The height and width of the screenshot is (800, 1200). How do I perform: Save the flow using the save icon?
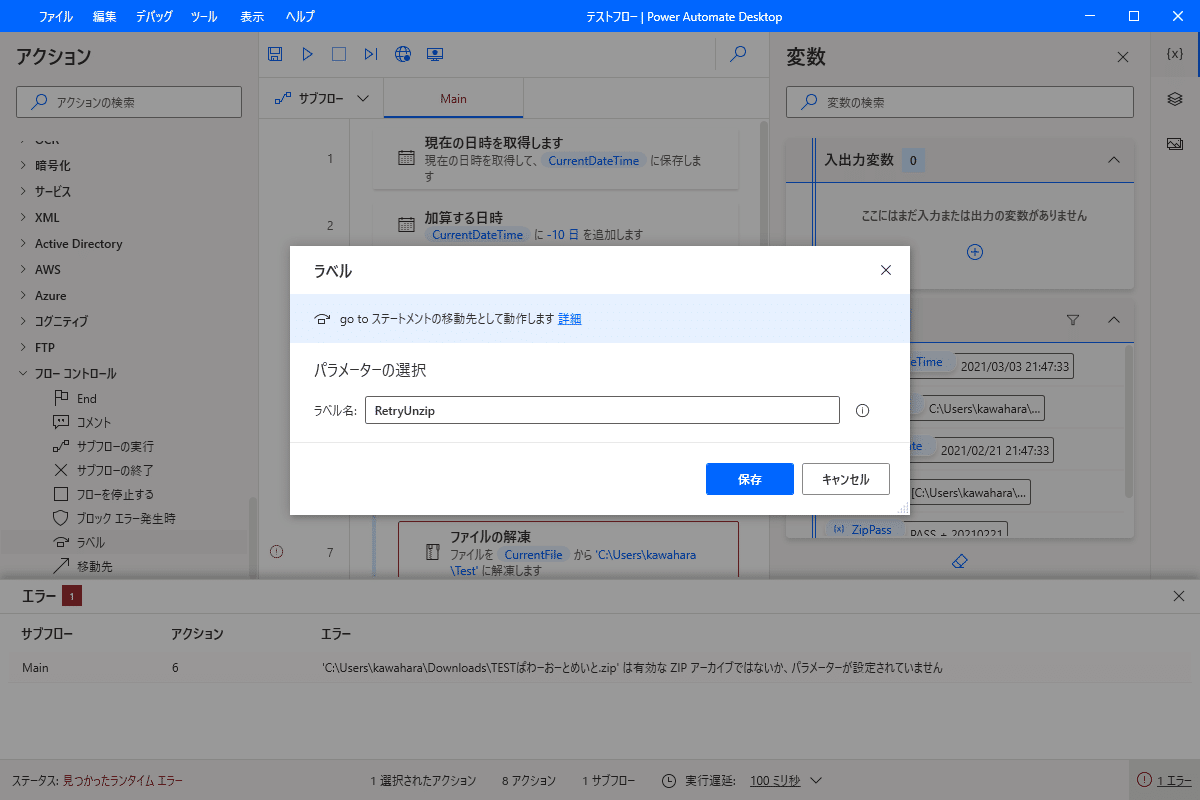tap(274, 54)
